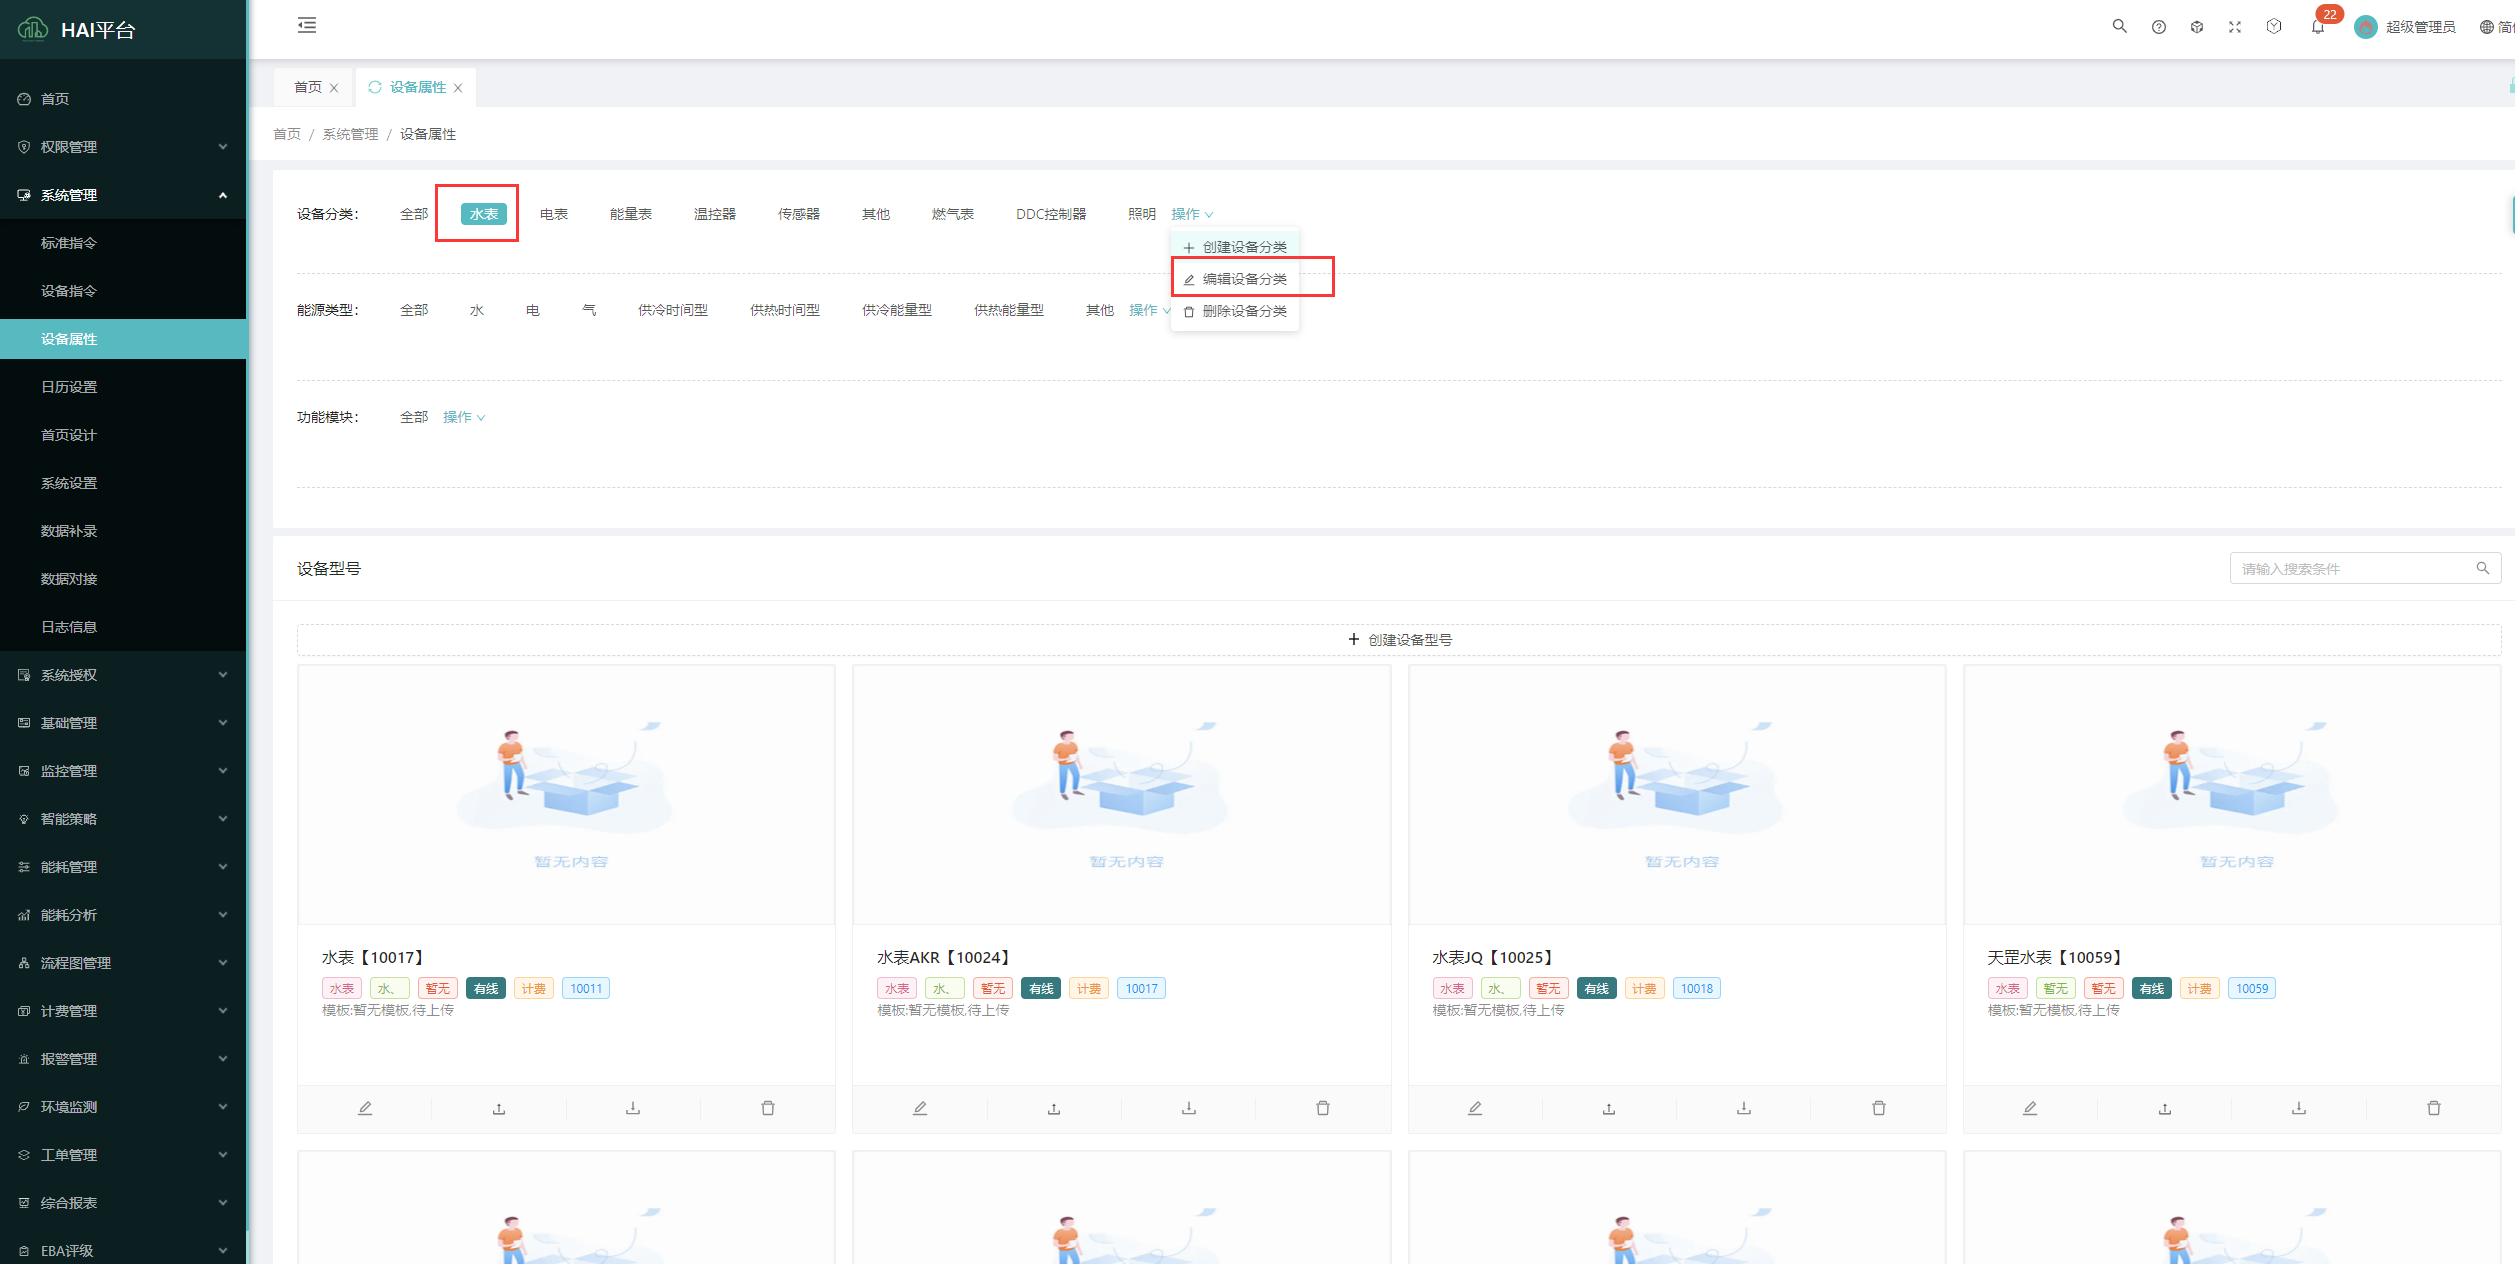Close the 首页 tab
Screen dimensions: 2515x1264
tap(334, 88)
